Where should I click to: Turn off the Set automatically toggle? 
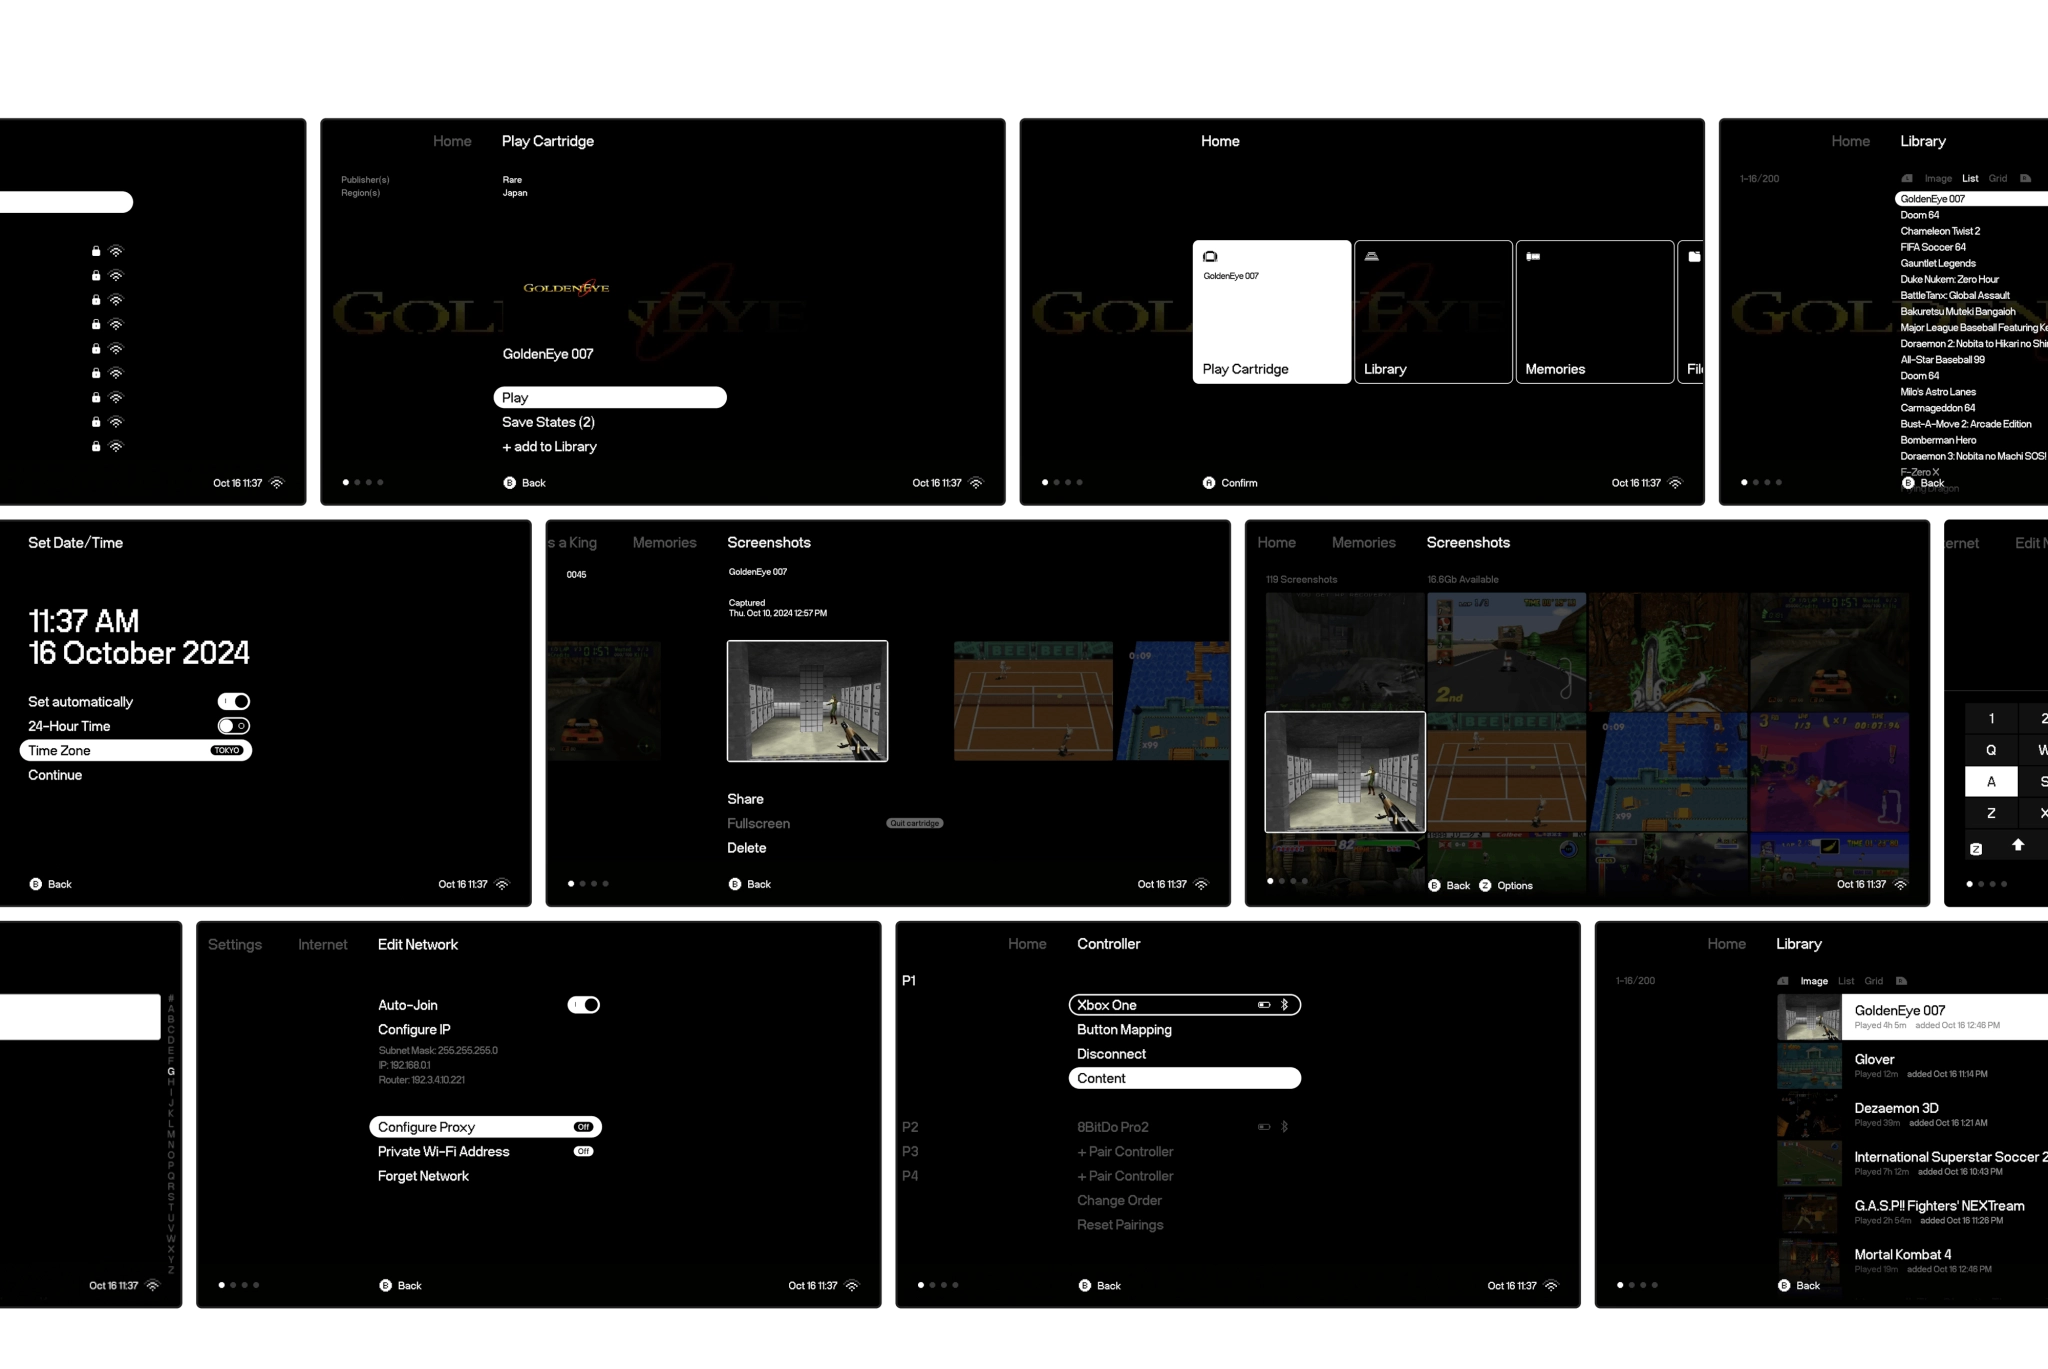234,702
